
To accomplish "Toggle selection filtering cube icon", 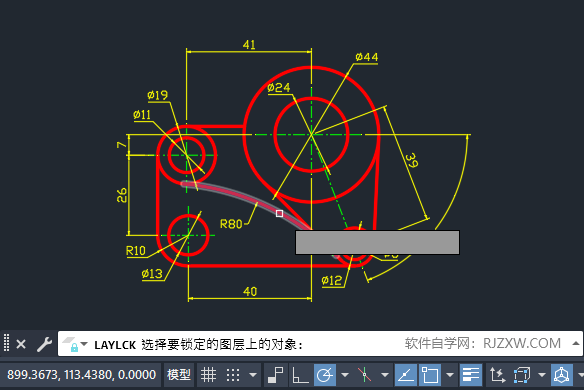I will 522,375.
